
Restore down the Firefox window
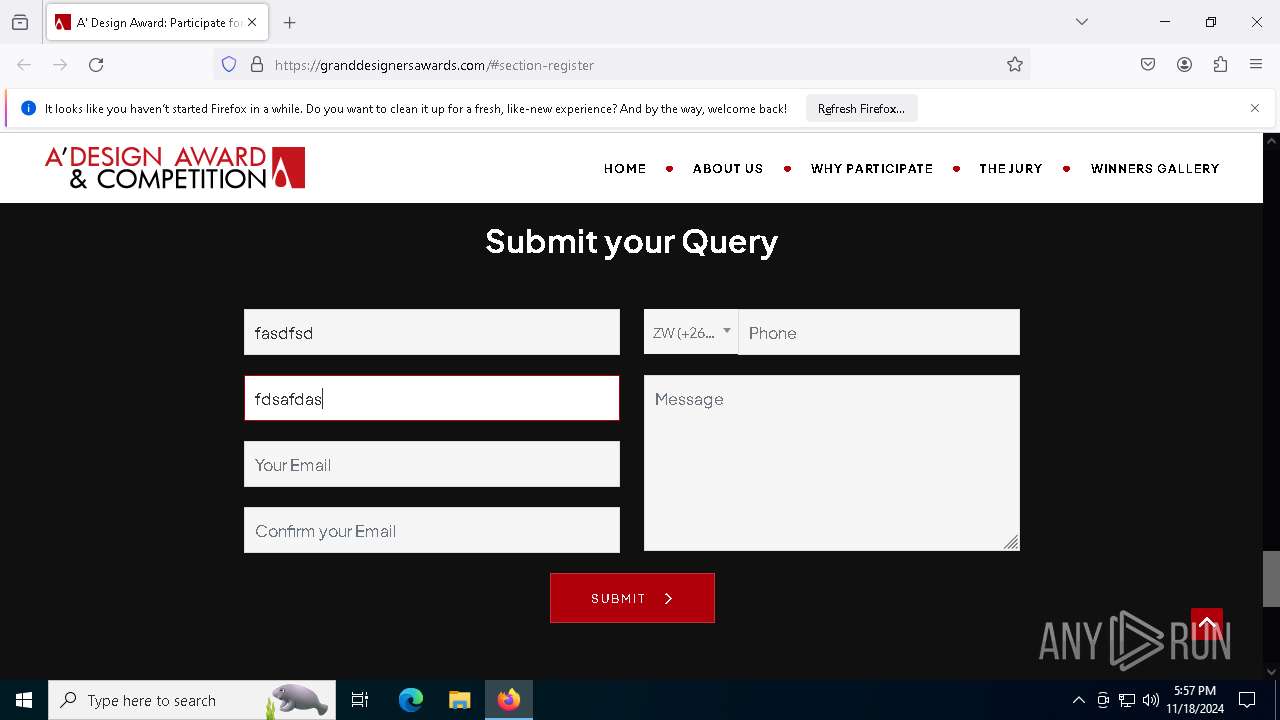point(1211,22)
